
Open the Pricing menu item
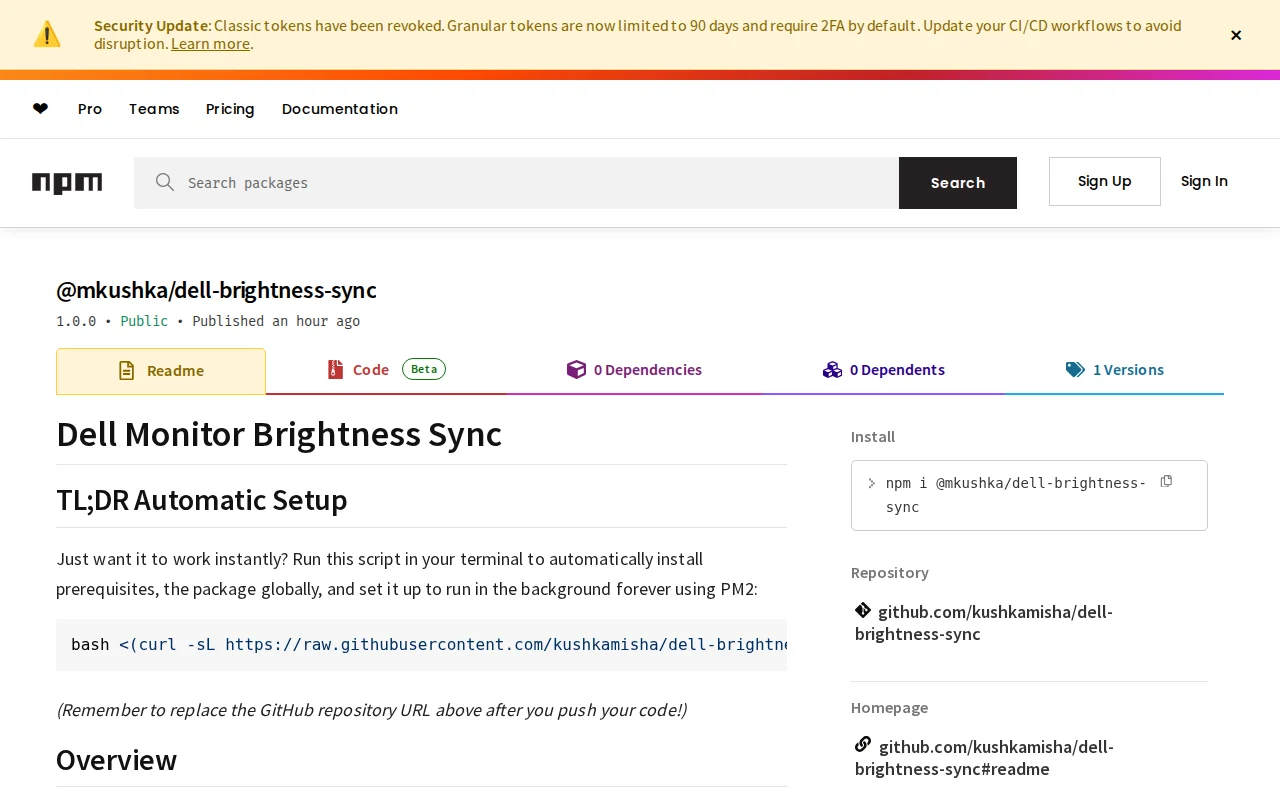point(230,109)
